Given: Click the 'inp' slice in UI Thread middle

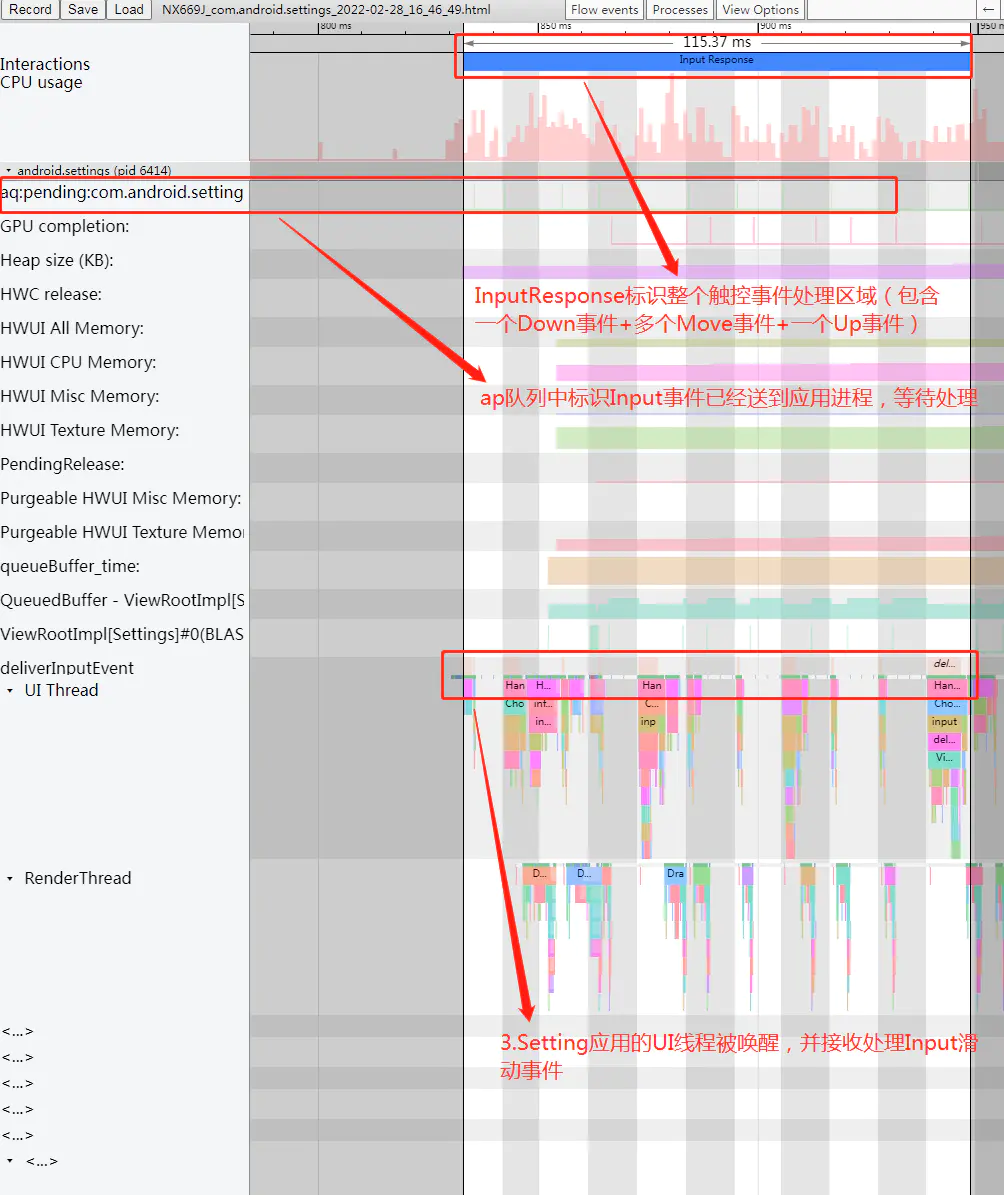Looking at the screenshot, I should click(649, 722).
